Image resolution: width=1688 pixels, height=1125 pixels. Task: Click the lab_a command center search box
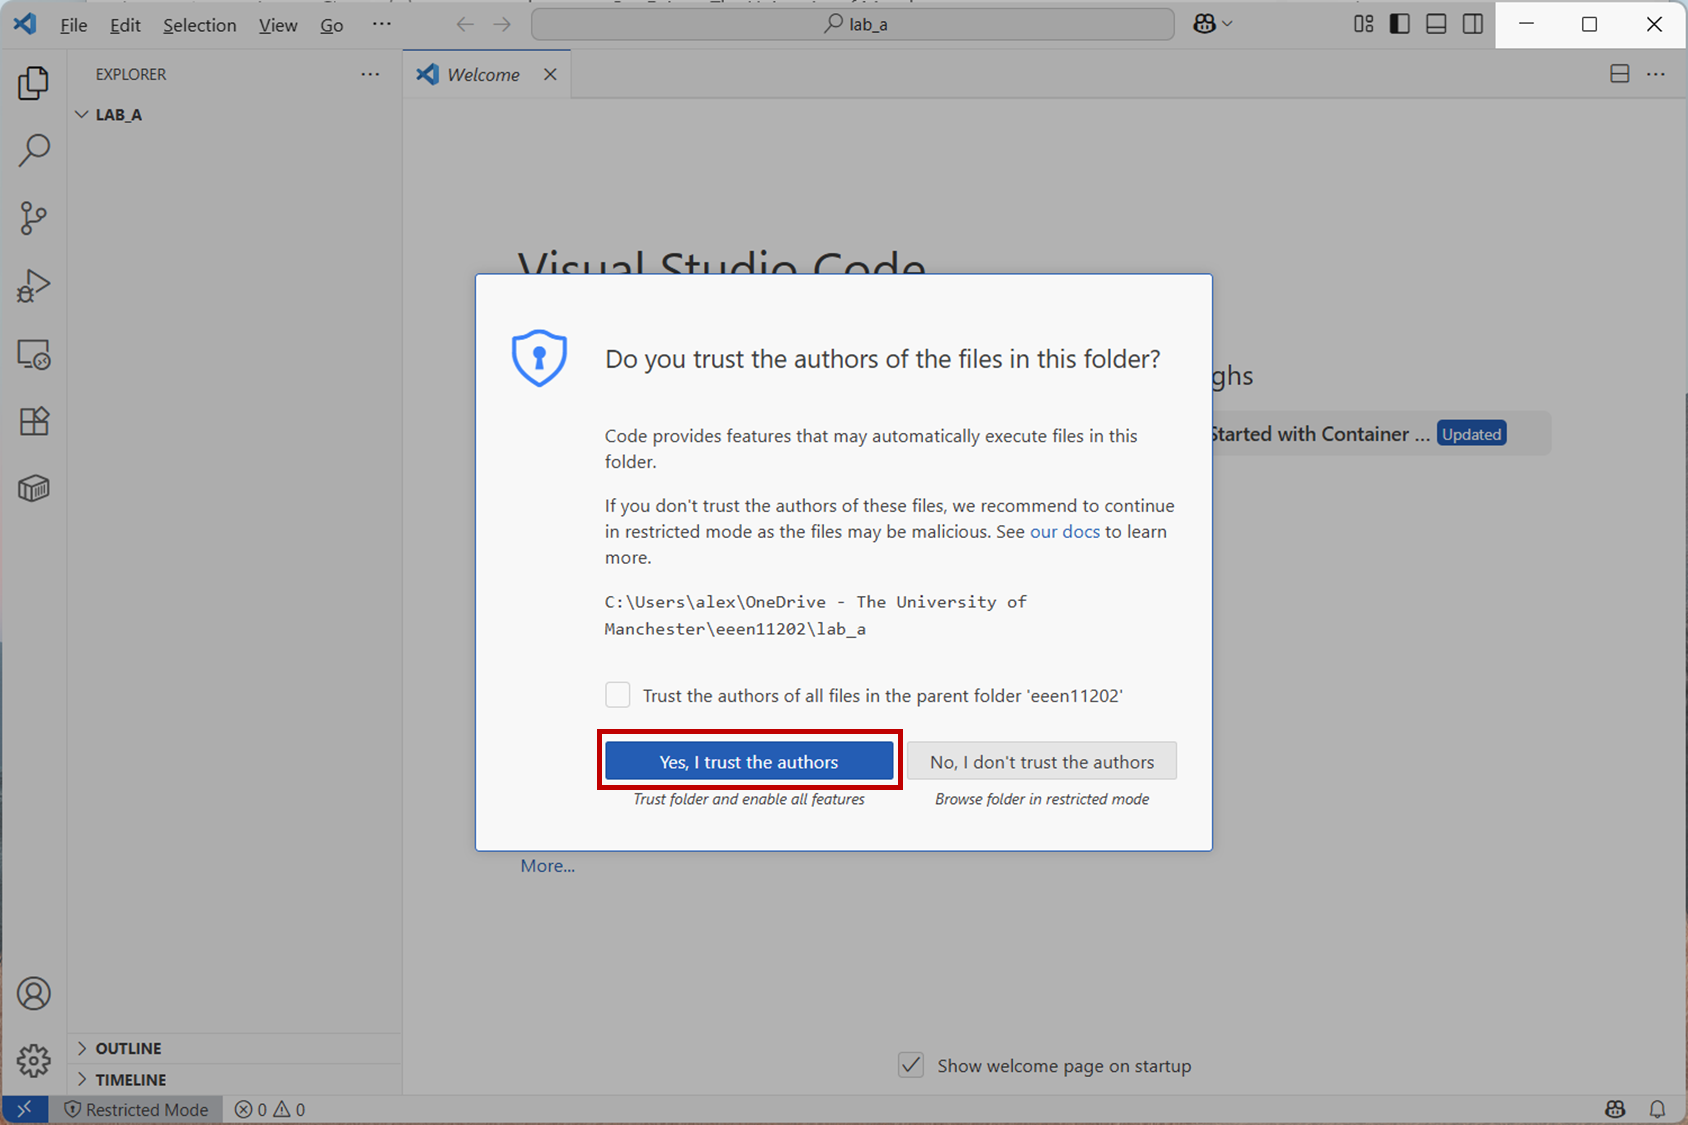853,24
